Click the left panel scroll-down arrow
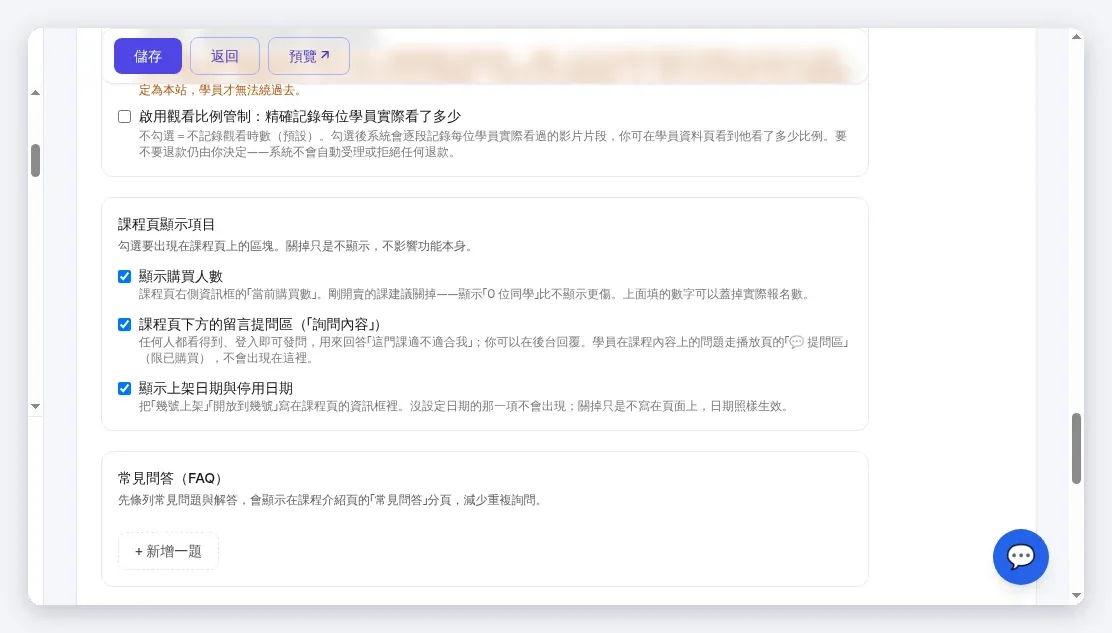 [x=35, y=406]
